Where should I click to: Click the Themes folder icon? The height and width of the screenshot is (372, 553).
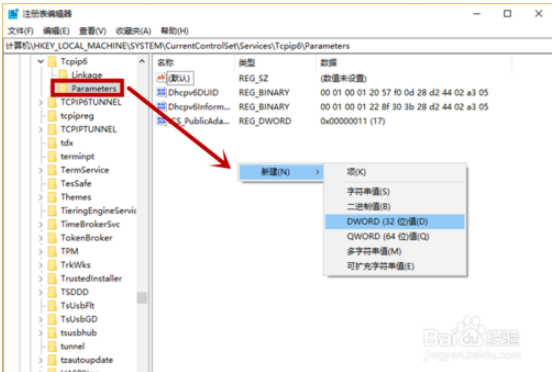52,197
